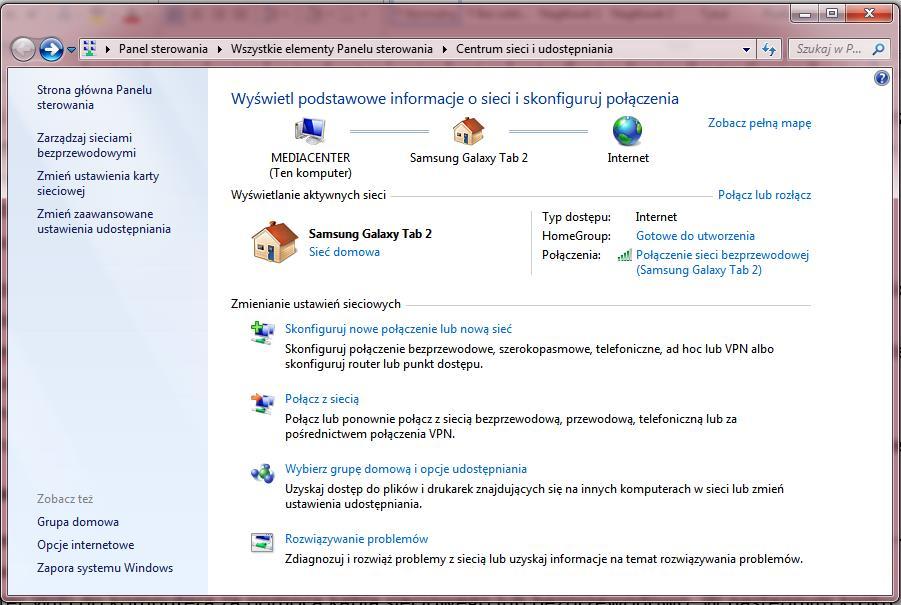This screenshot has width=901, height=605.
Task: Select Panel sterowania breadcrumb
Action: click(163, 49)
